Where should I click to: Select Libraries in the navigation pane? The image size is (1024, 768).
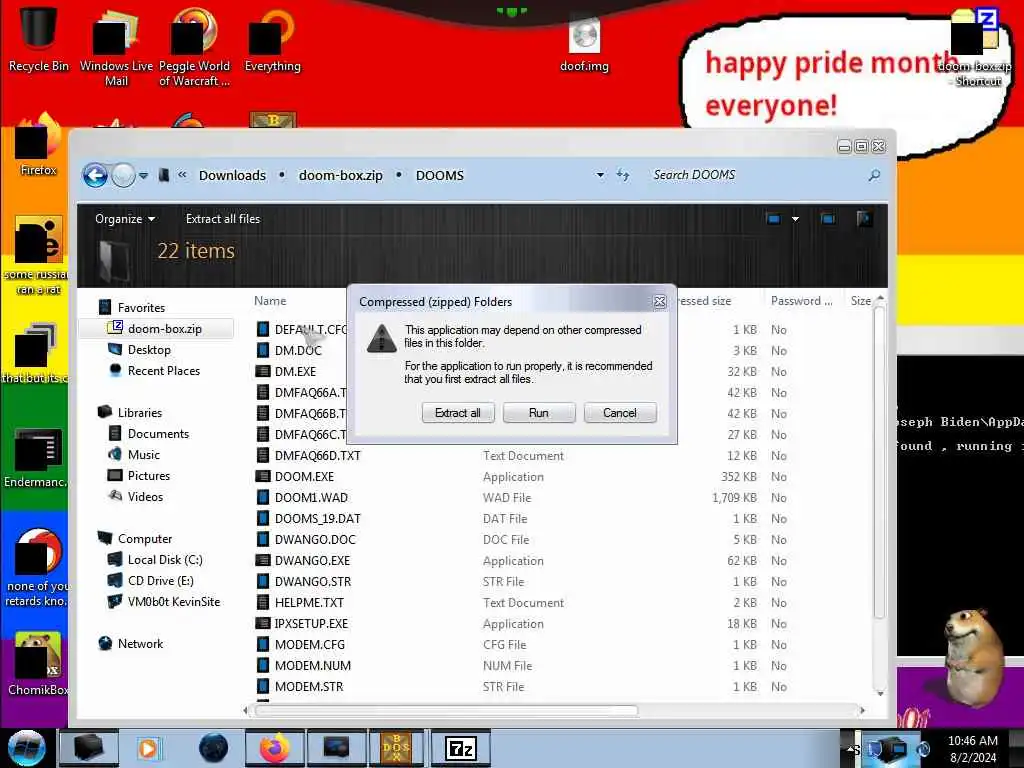(x=140, y=413)
